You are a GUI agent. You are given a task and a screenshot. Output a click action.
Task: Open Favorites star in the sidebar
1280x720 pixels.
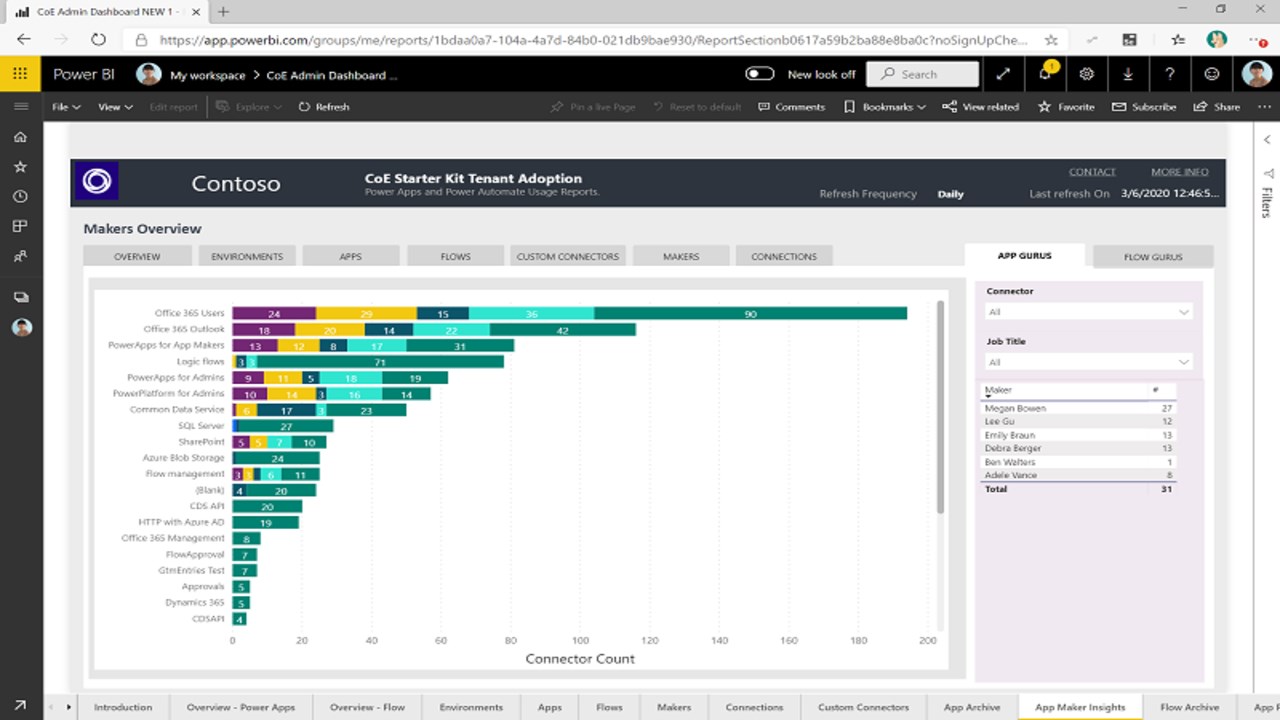20,167
